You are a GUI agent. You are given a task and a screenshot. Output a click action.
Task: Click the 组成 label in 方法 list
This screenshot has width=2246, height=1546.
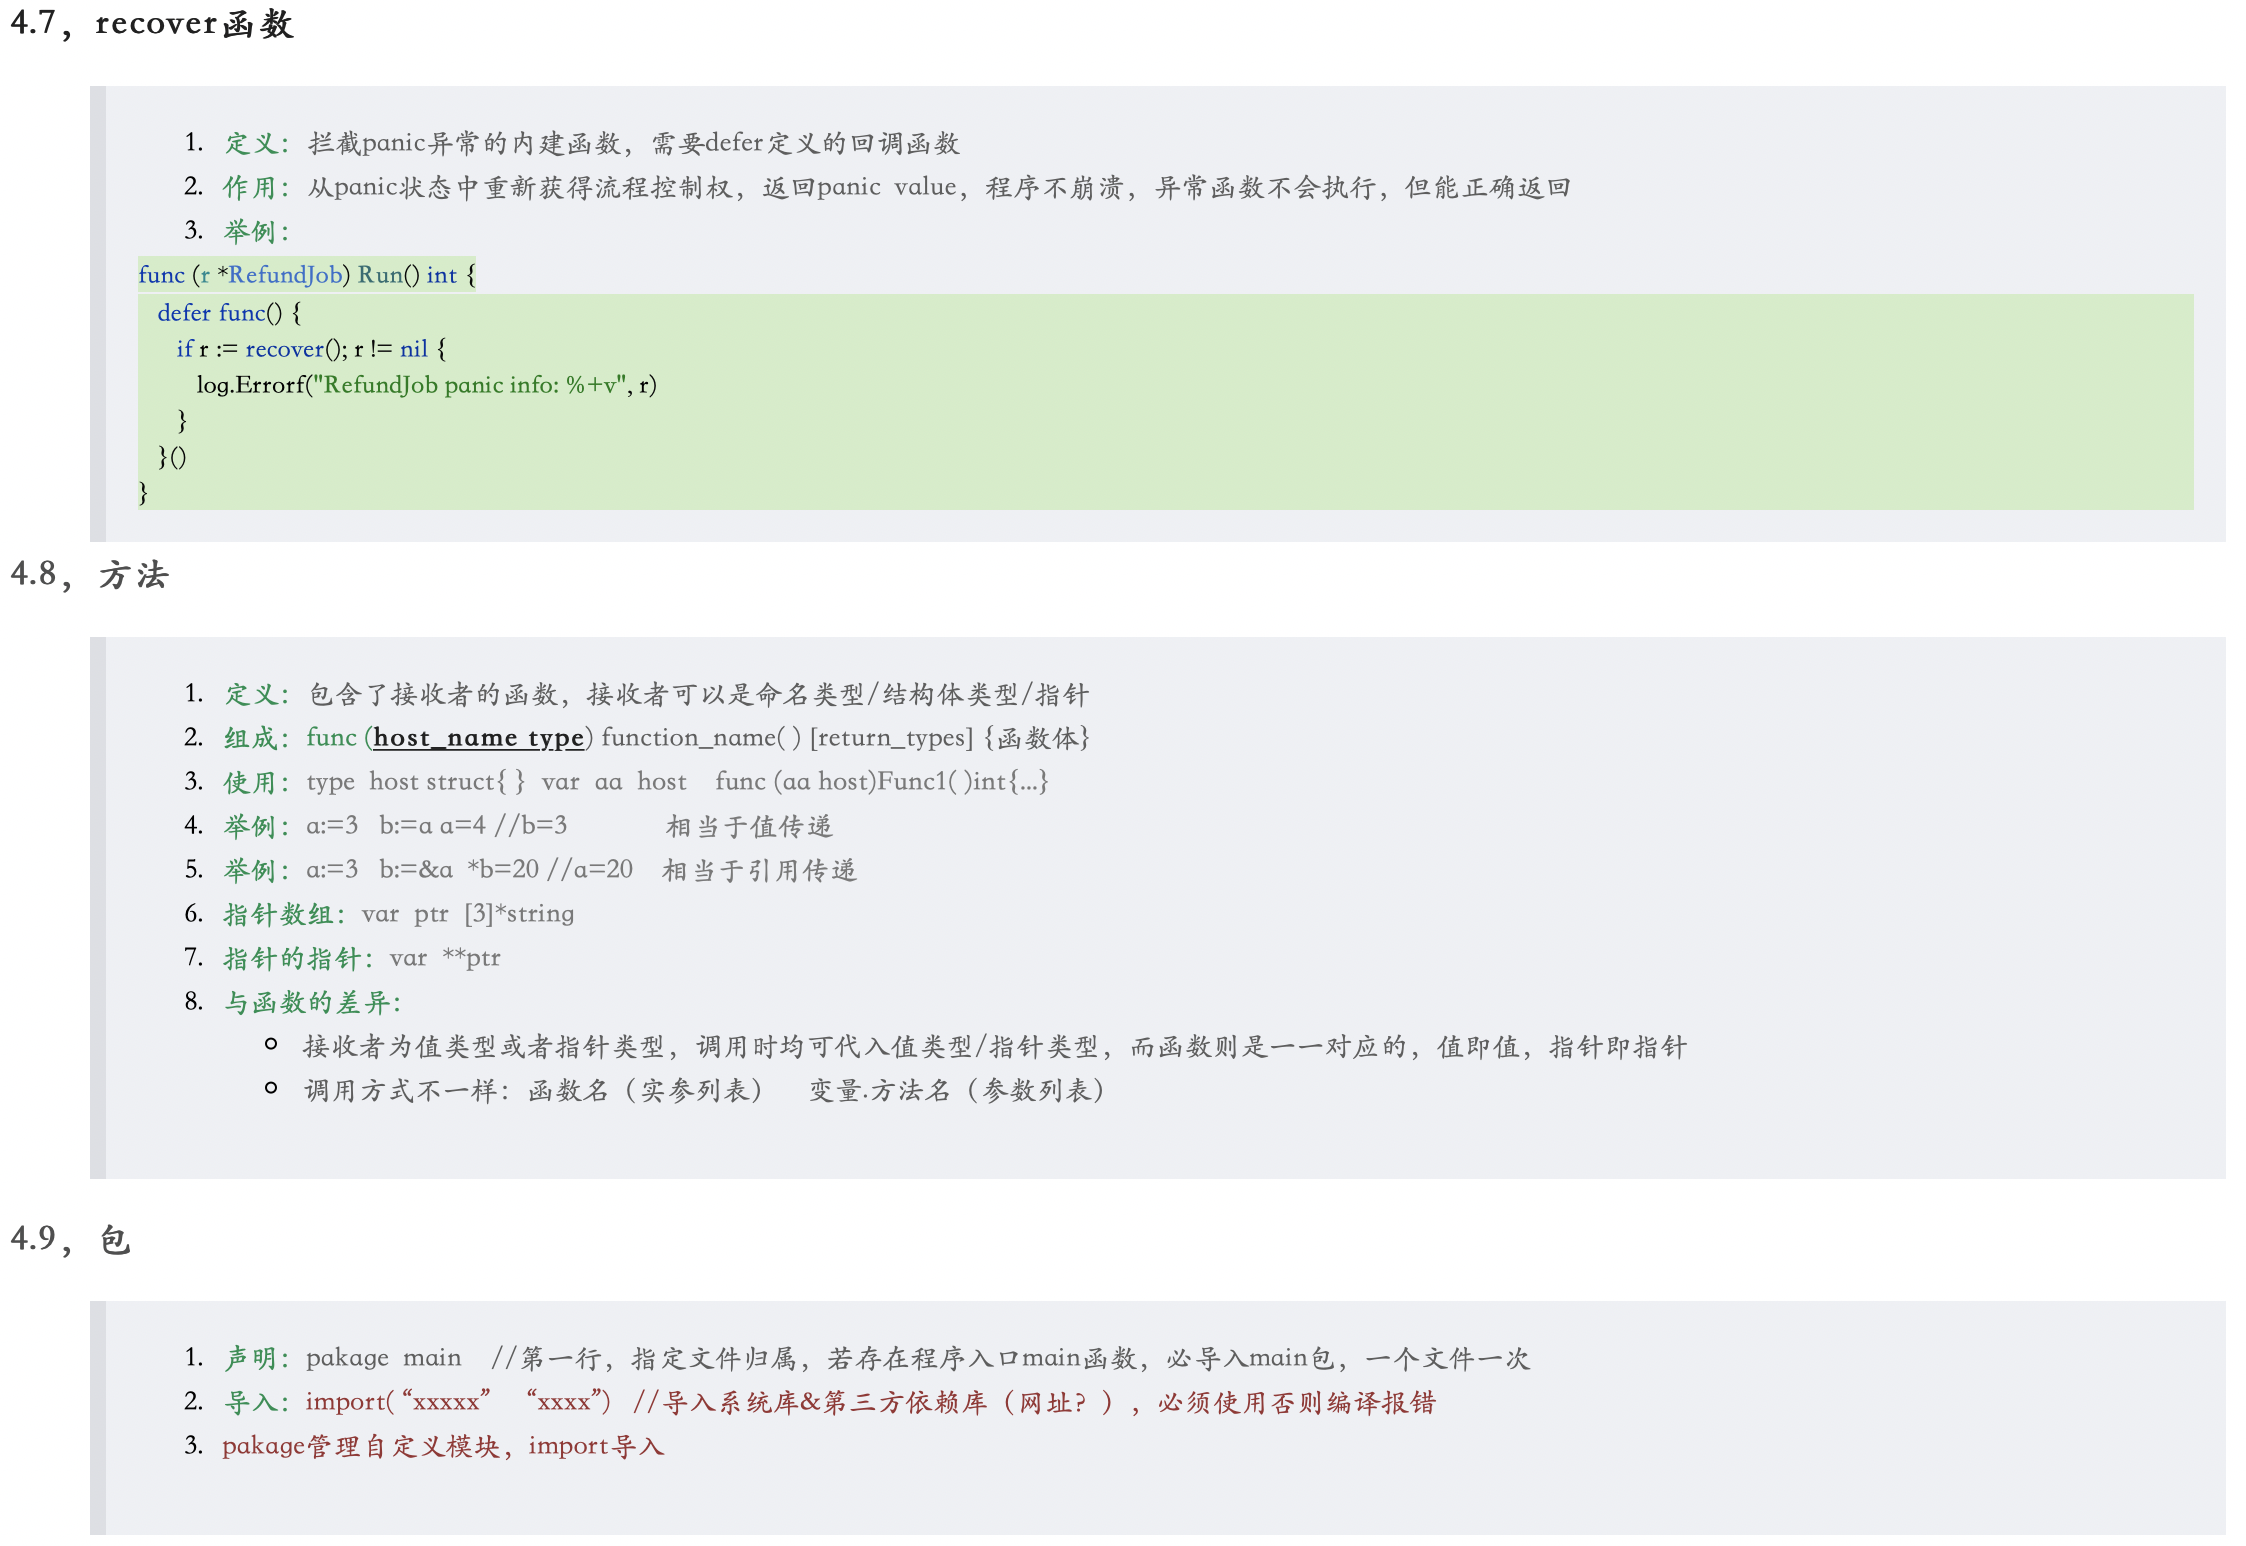[x=255, y=738]
